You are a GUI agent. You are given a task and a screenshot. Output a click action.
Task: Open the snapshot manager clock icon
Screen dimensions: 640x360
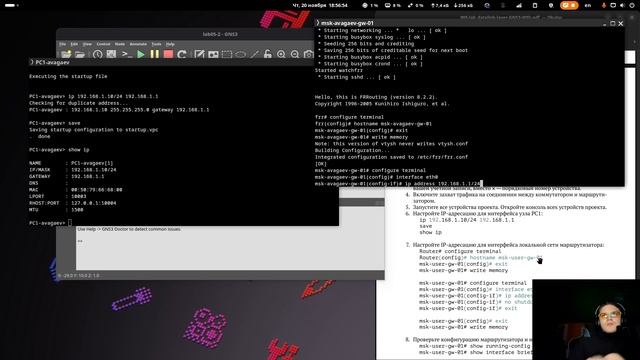pyautogui.click(x=97, y=54)
